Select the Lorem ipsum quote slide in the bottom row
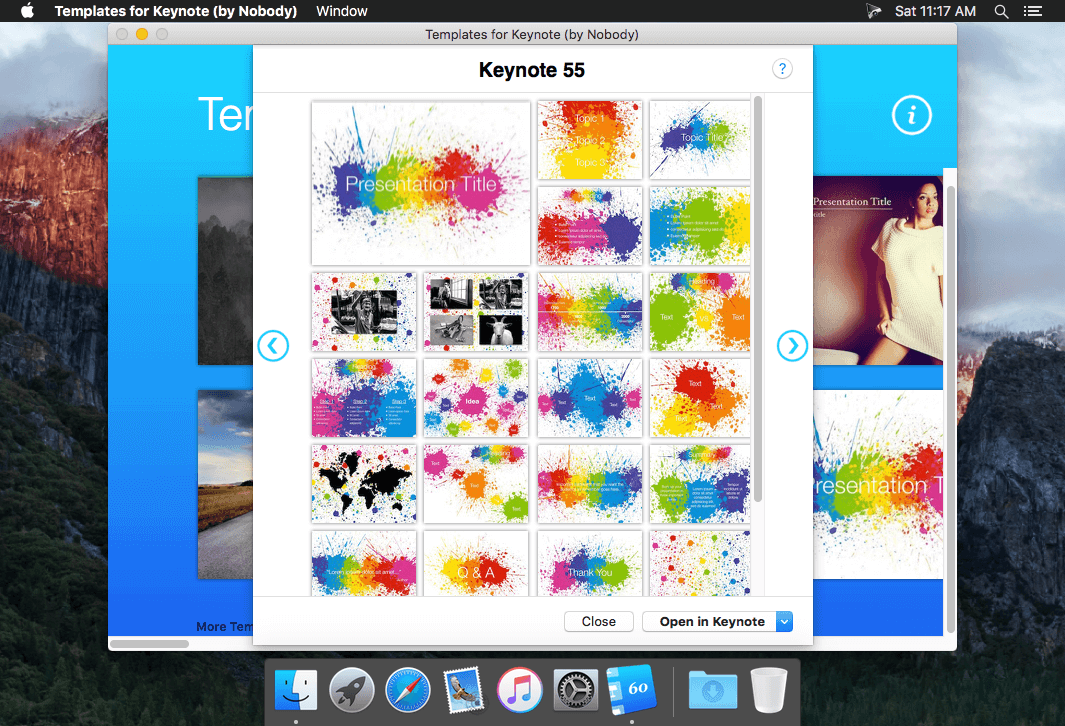Viewport: 1065px width, 726px height. click(364, 563)
